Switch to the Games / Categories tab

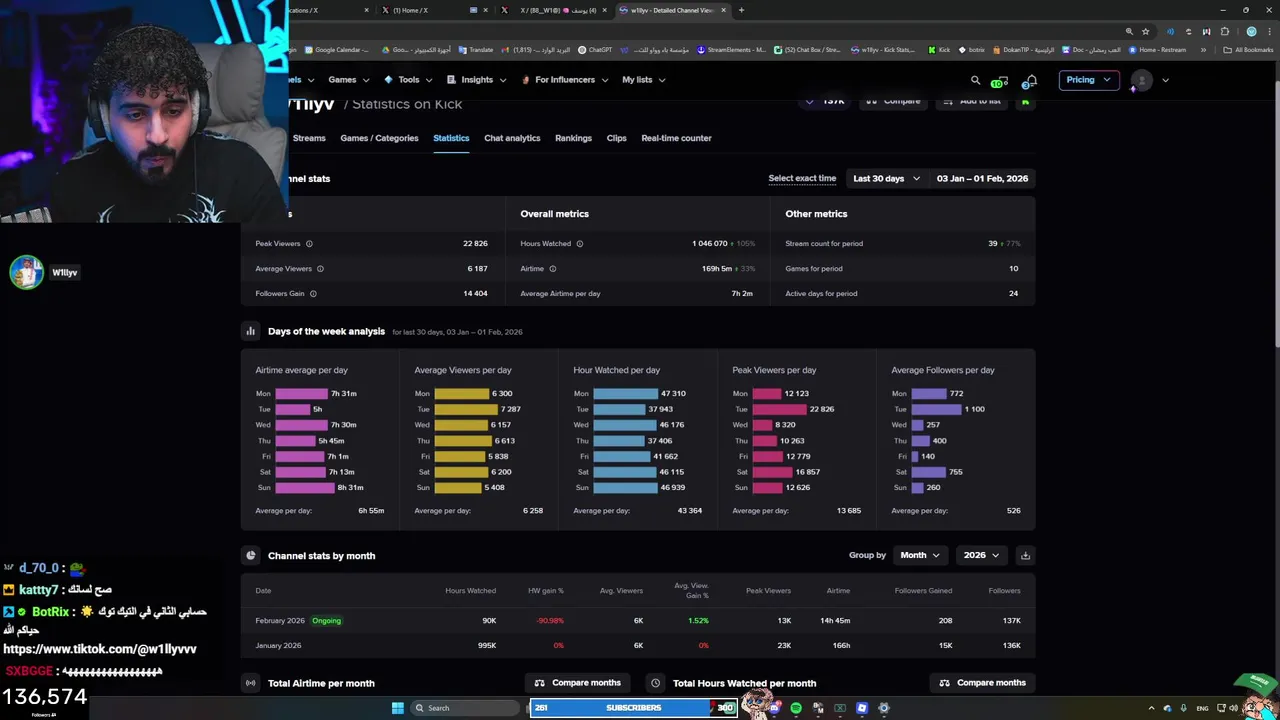coord(379,138)
